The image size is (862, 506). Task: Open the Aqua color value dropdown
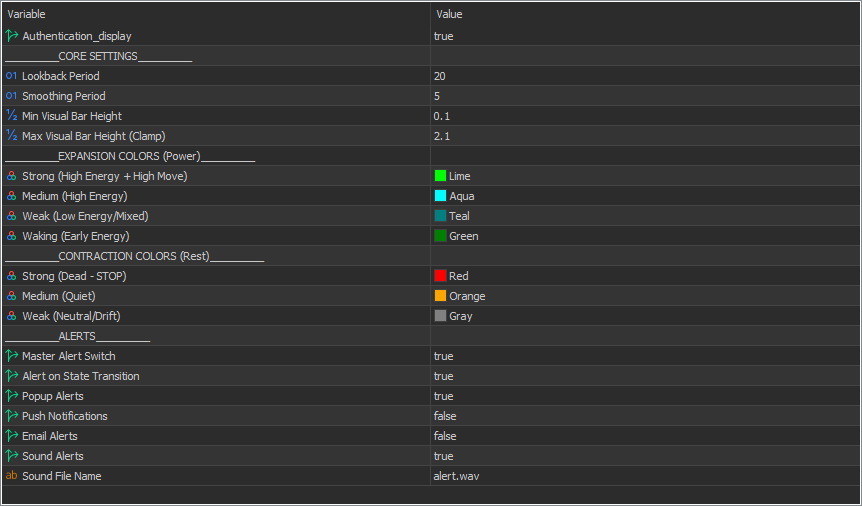pos(646,196)
